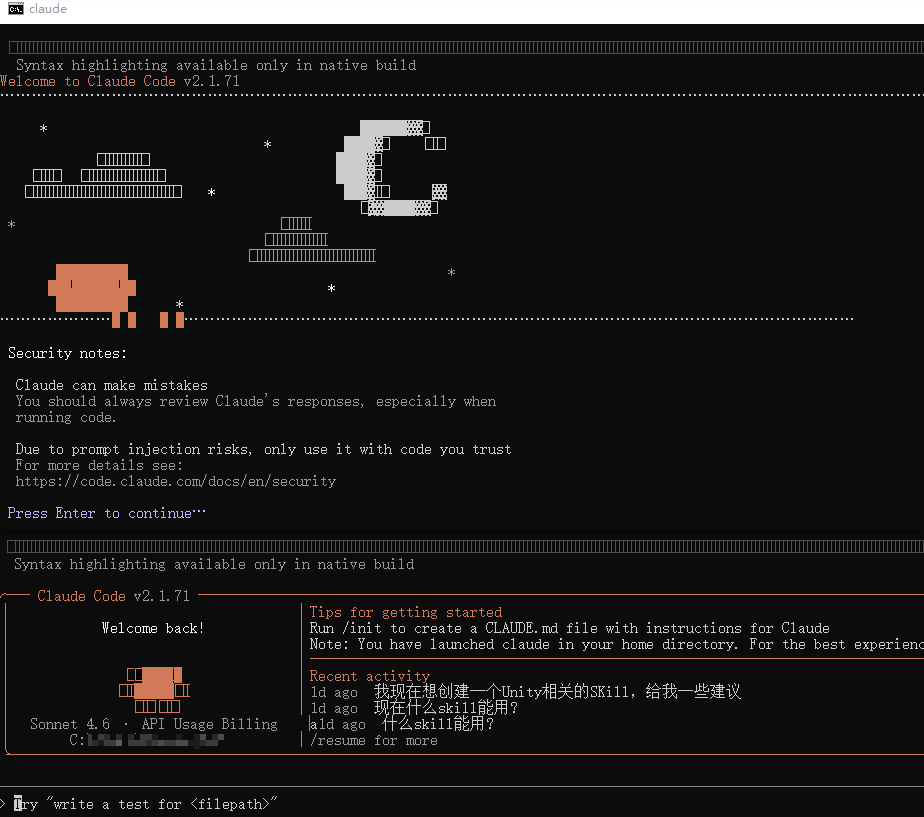Select the Unity SKill recent activity entry

click(556, 692)
